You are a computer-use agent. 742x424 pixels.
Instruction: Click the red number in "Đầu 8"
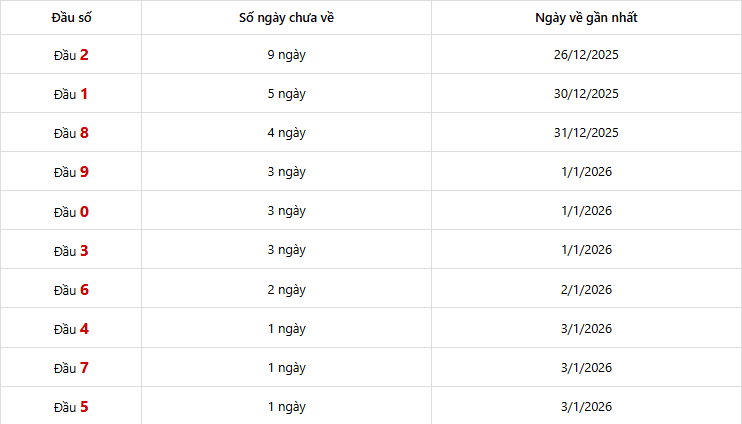click(x=84, y=133)
